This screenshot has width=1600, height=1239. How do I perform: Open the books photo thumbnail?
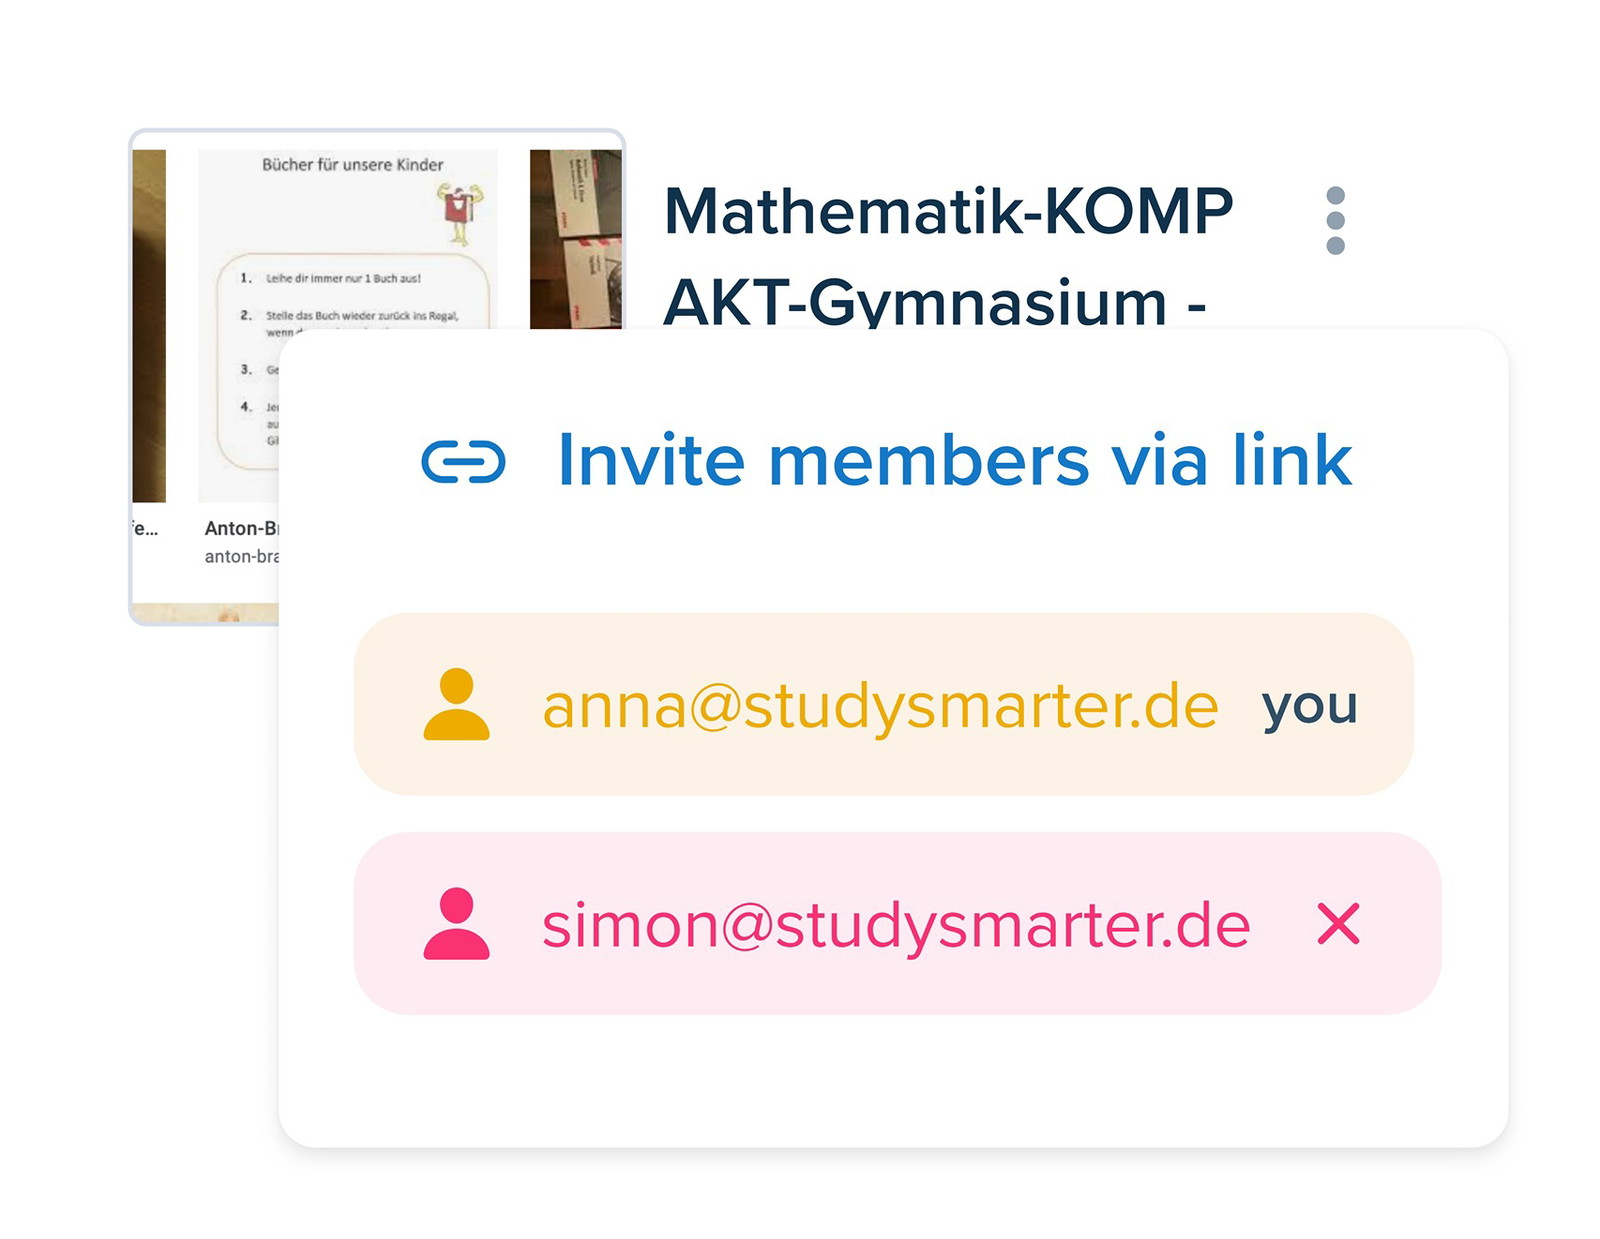point(575,238)
